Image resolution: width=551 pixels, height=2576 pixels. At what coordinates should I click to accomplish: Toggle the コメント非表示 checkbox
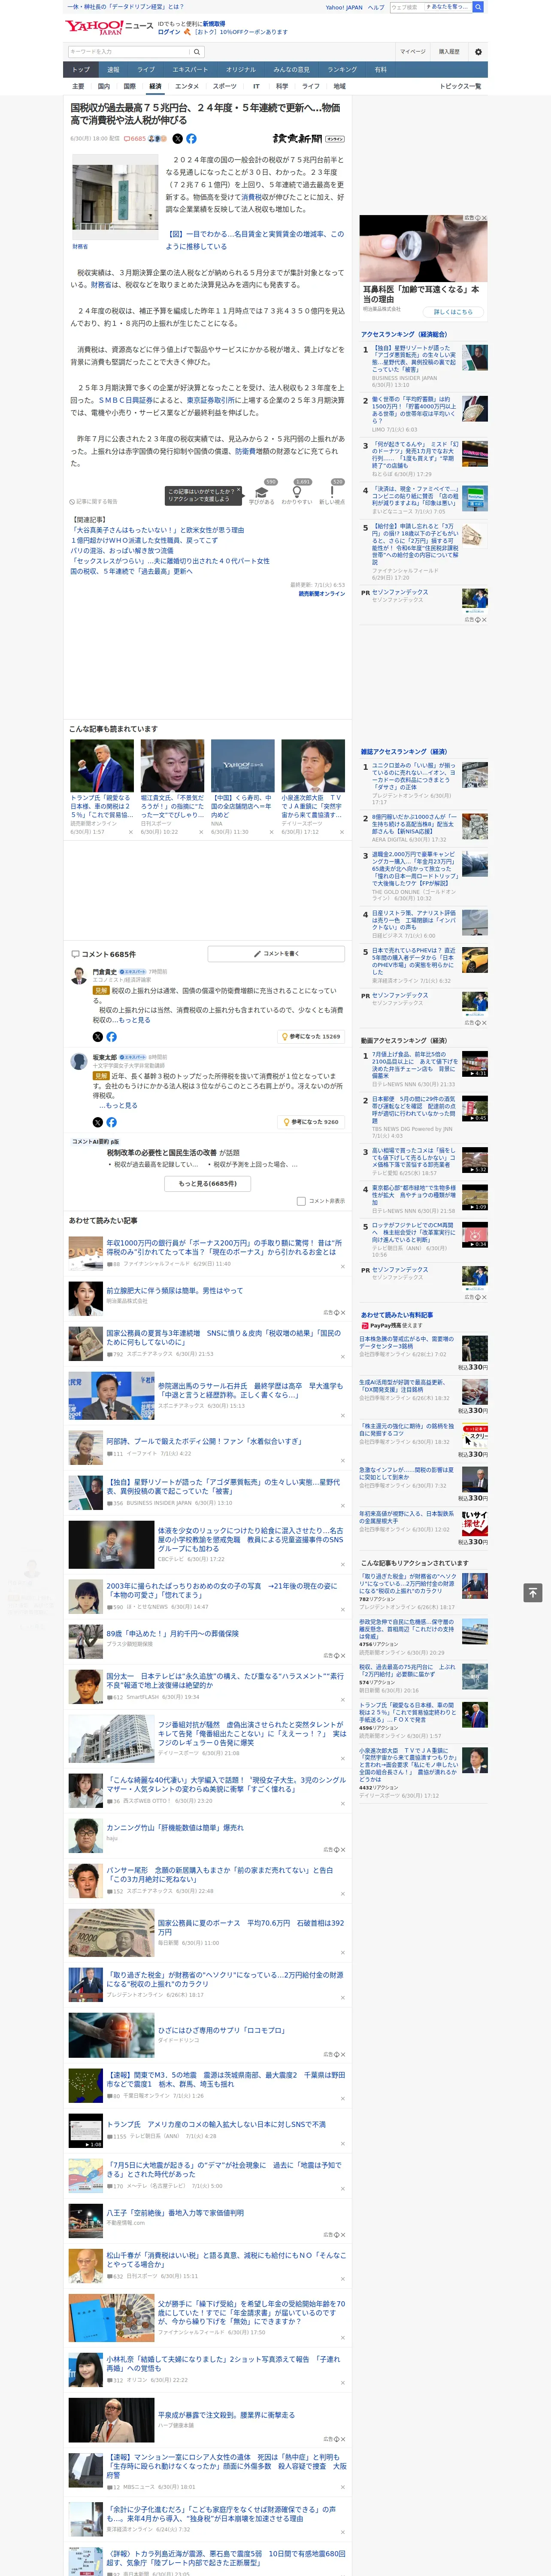point(301,1201)
